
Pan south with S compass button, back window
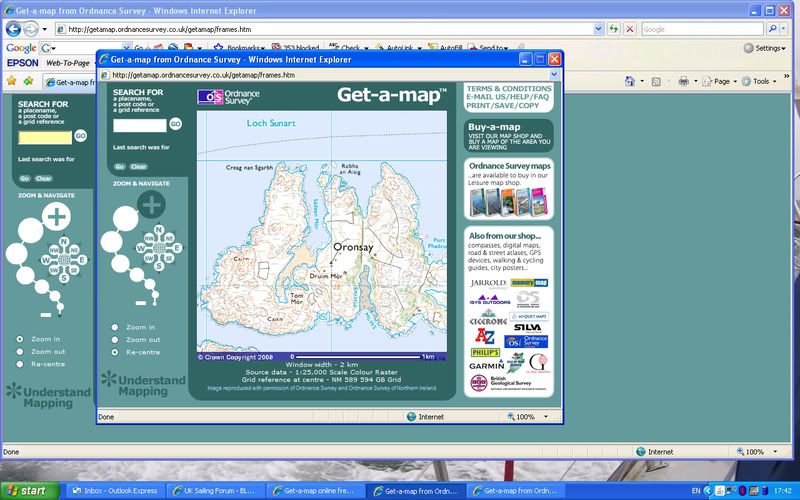click(64, 278)
